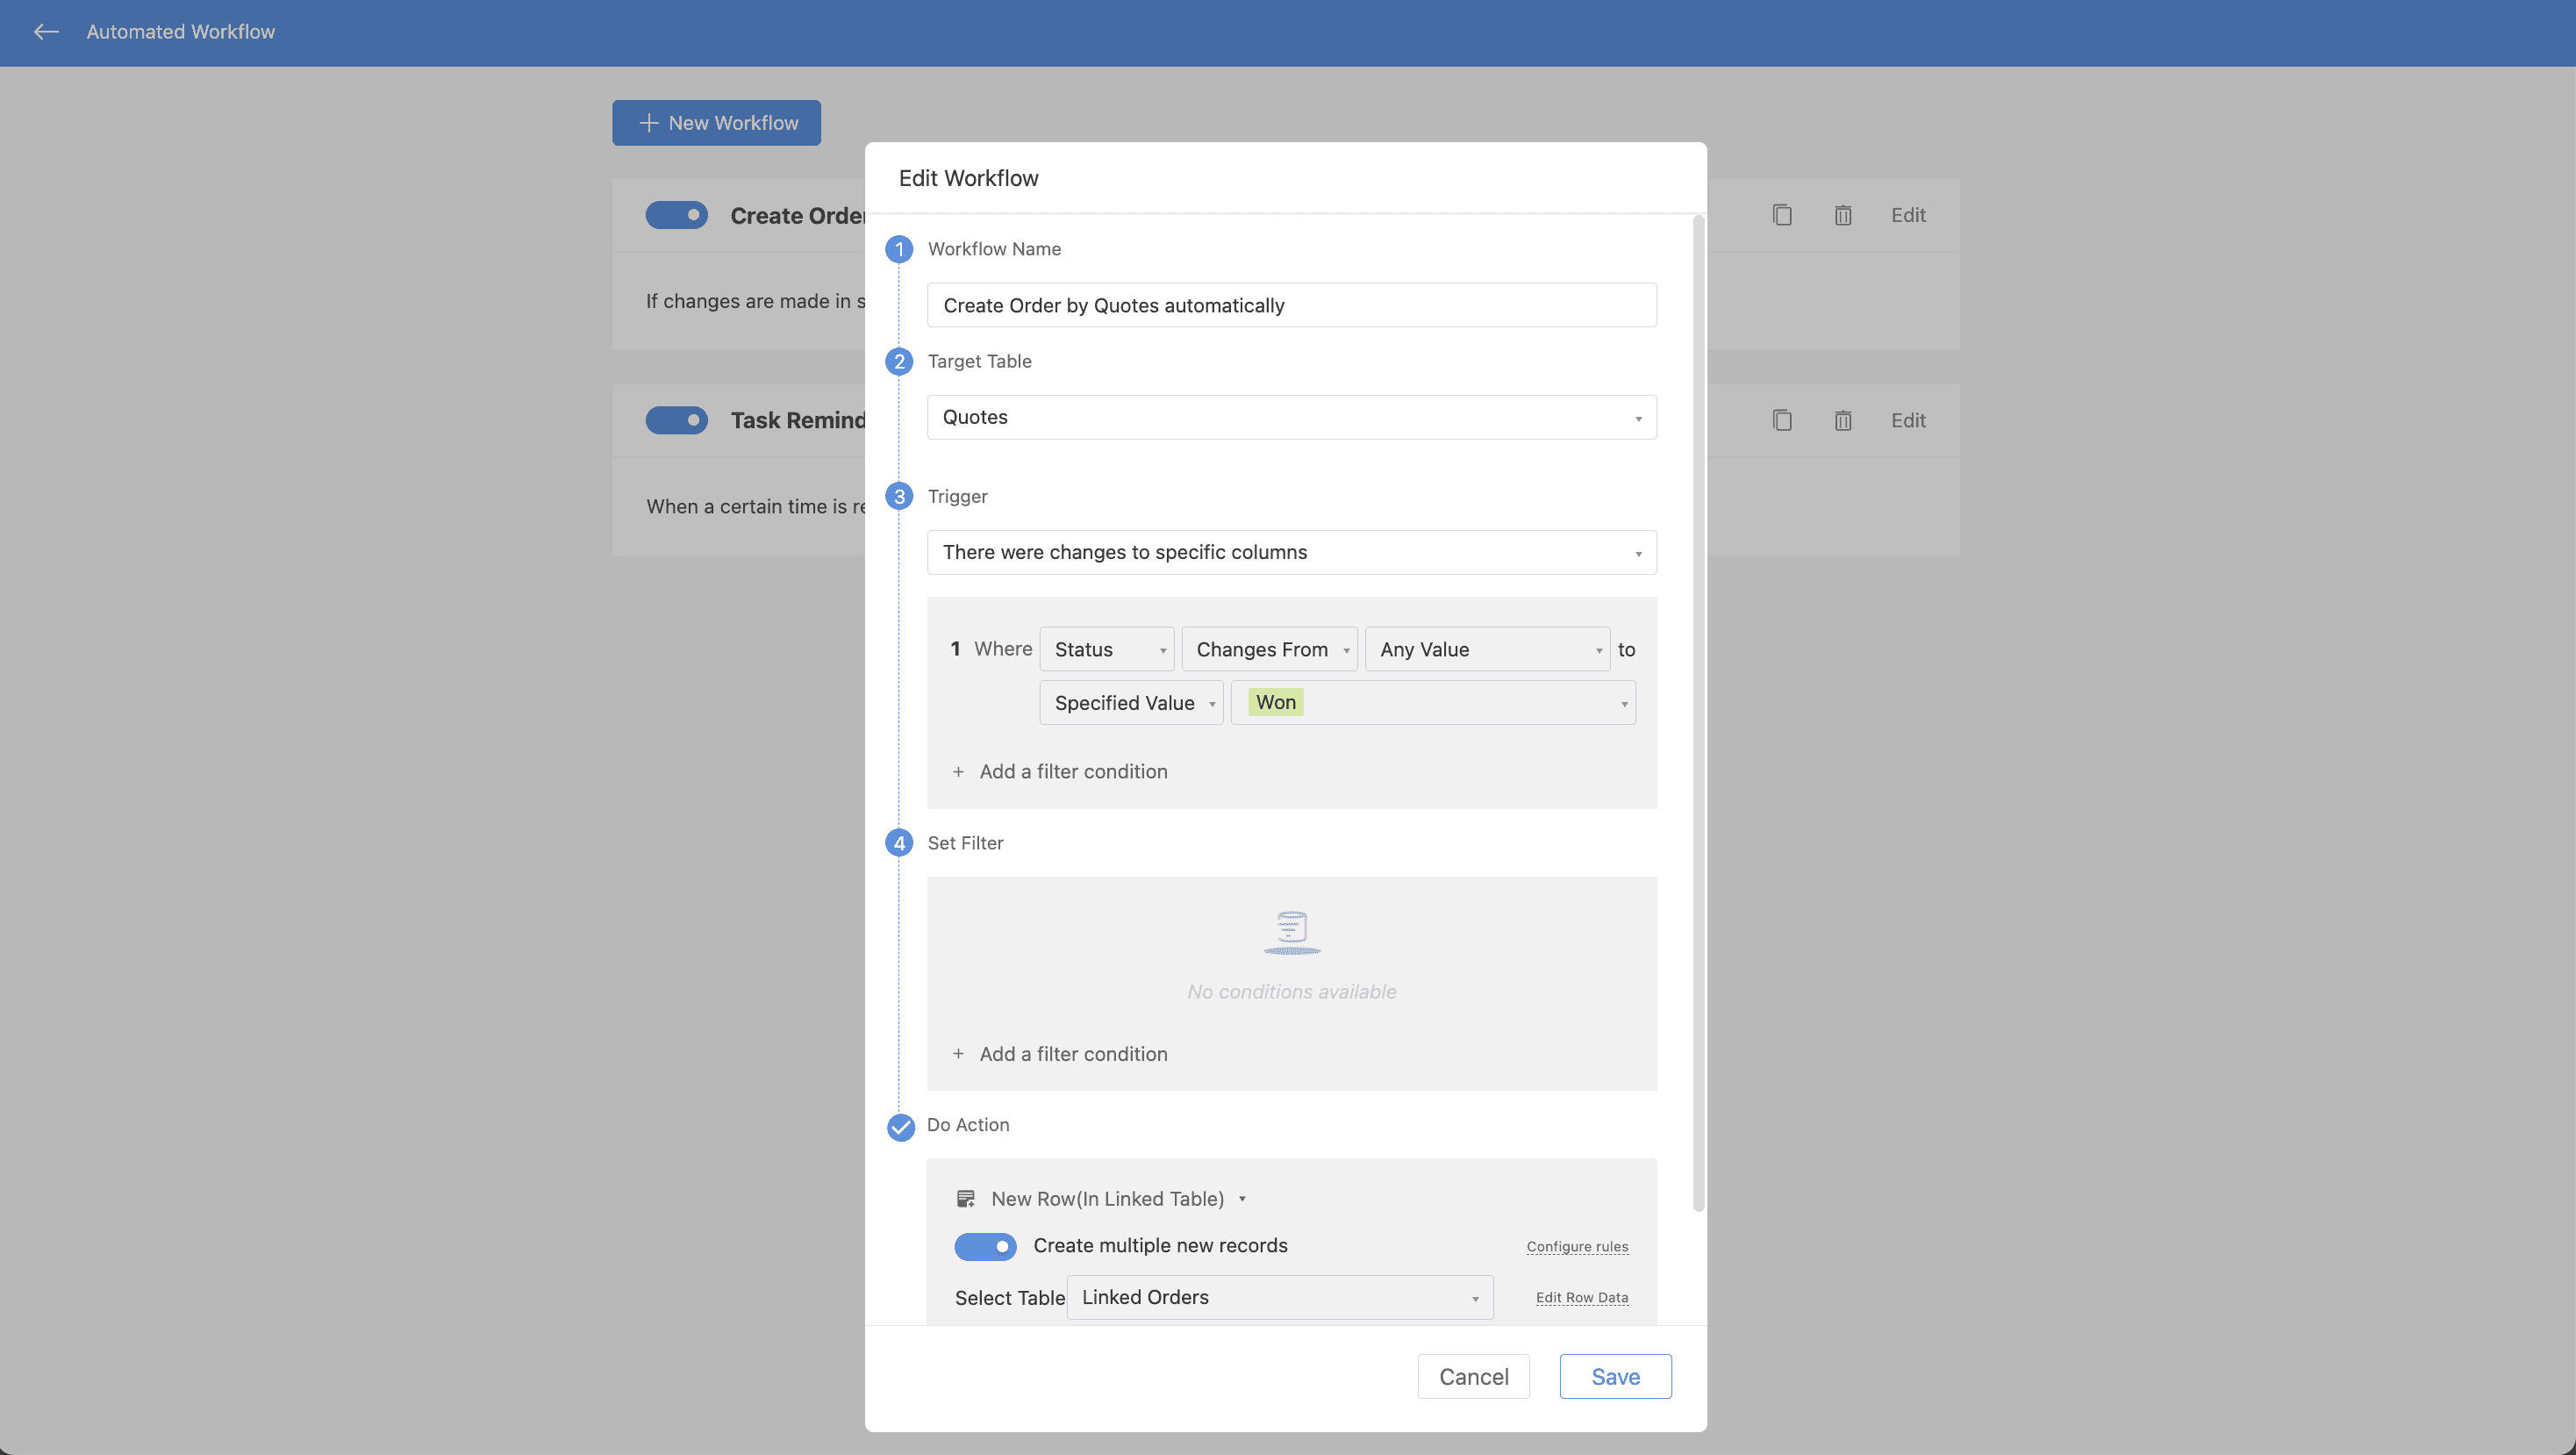Open the Configure rules link
Viewport: 2576px width, 1455px height.
click(x=1576, y=1246)
